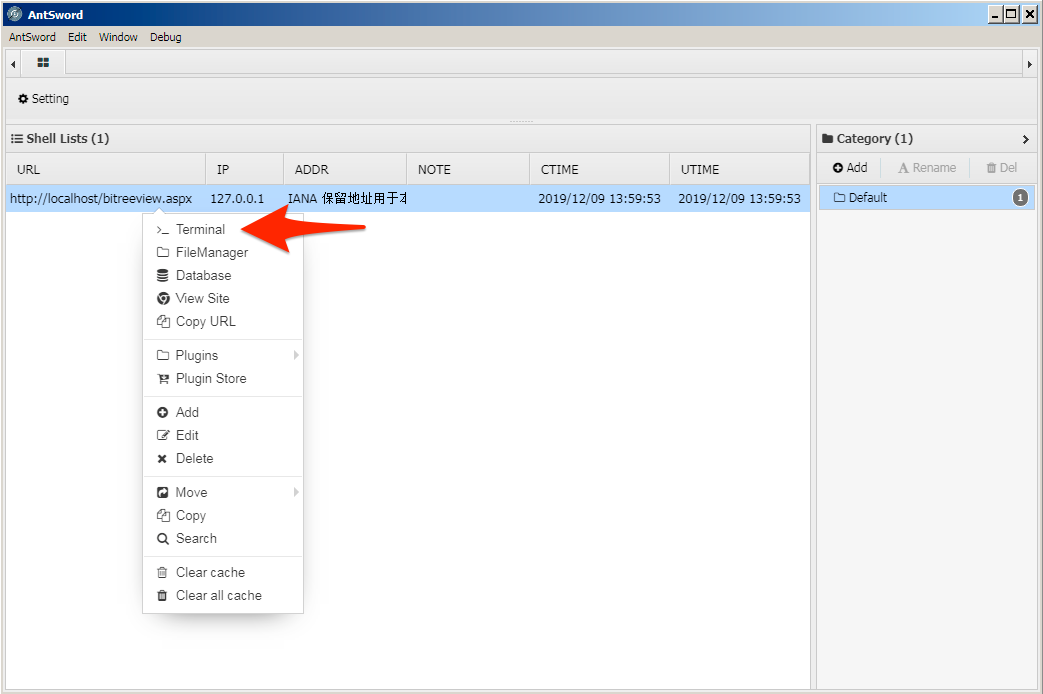Expand the Plugins submenu
Screen dimensions: 1043x694
pos(222,355)
